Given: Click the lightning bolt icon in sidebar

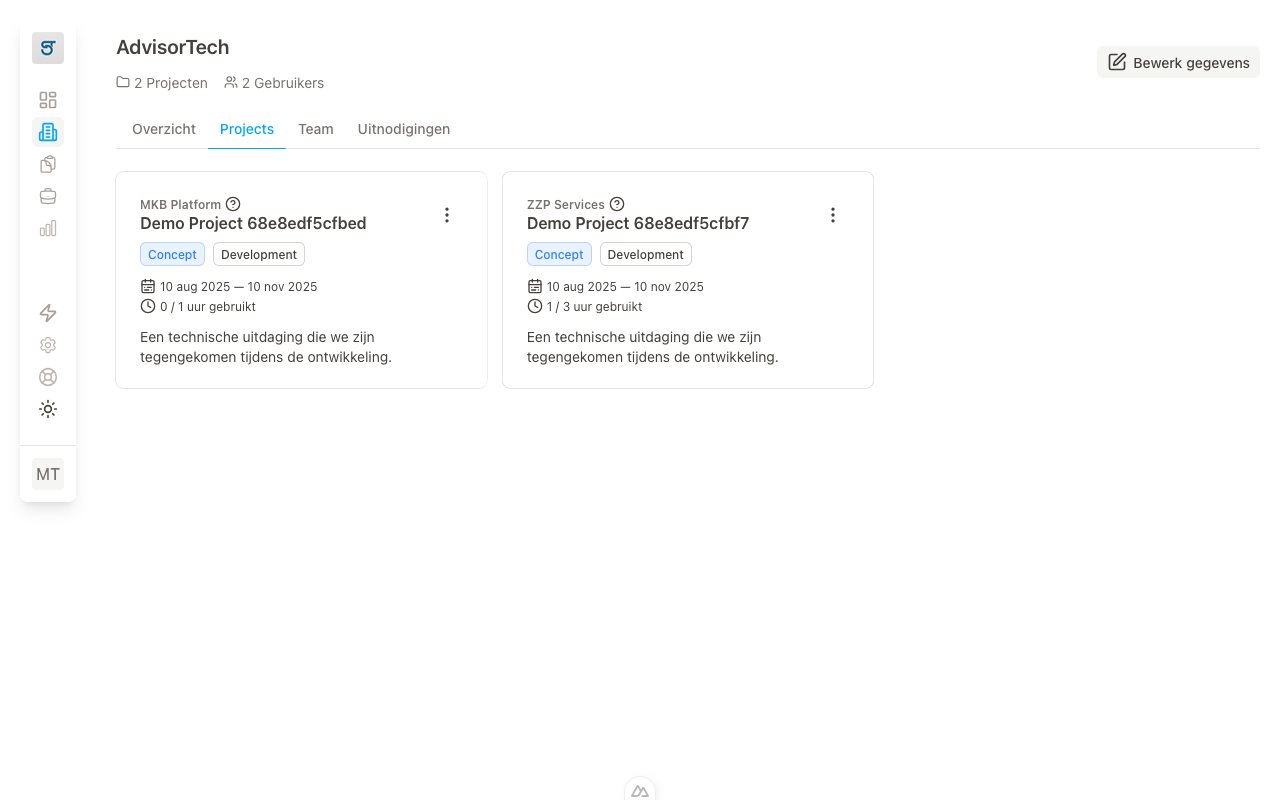Looking at the screenshot, I should point(48,313).
